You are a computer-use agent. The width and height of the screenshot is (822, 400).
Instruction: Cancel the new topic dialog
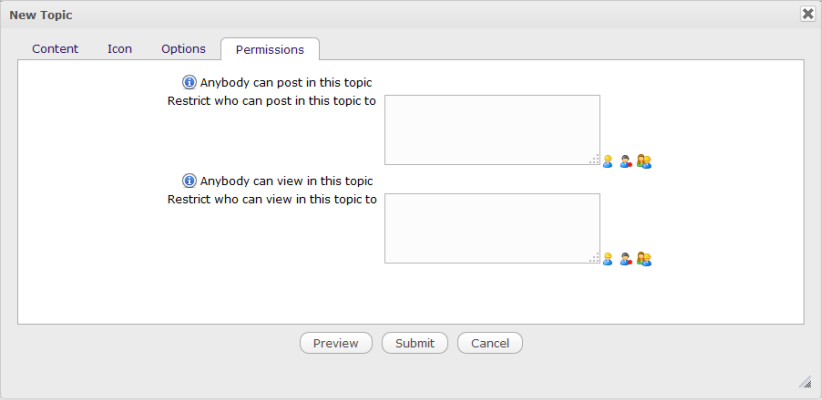click(x=490, y=343)
